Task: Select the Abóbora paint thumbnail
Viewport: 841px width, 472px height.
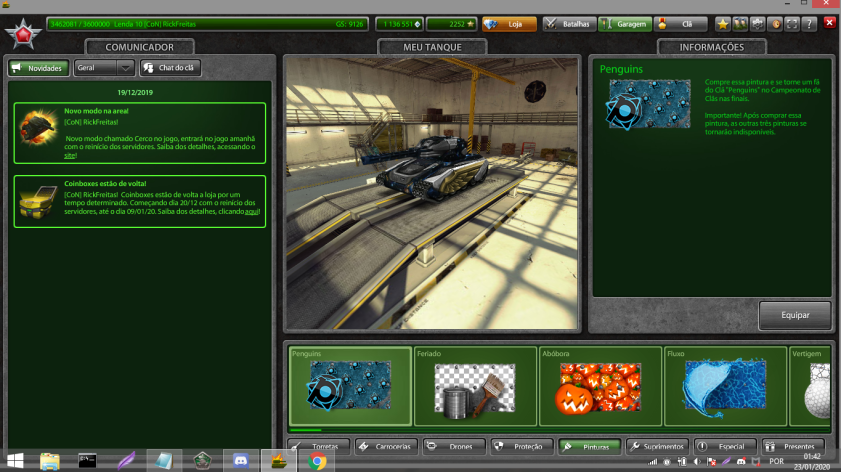Action: click(x=600, y=387)
